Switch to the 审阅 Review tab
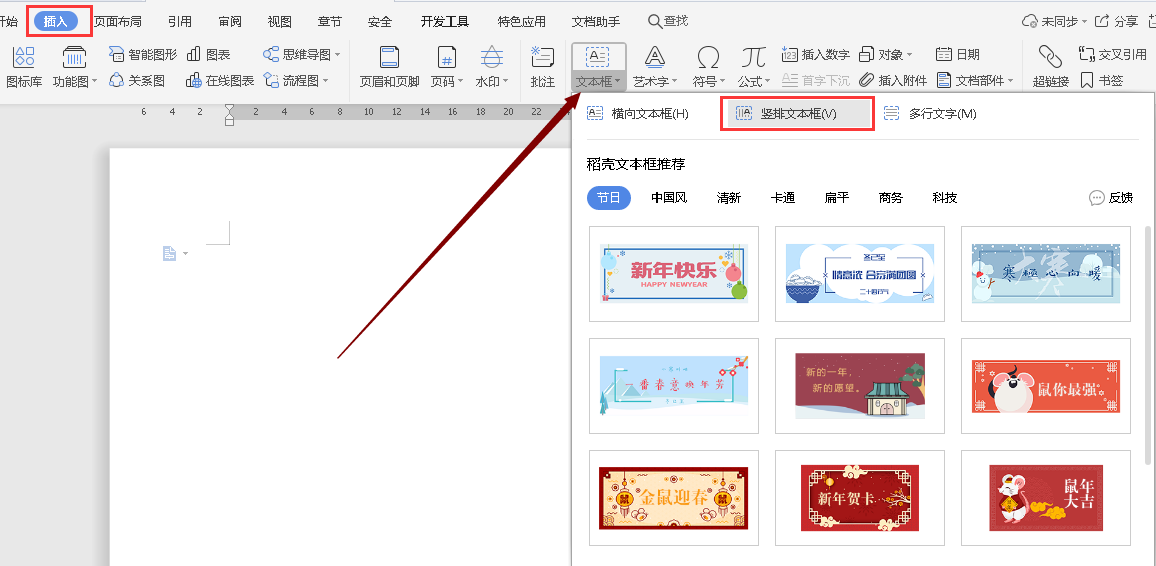The height and width of the screenshot is (566, 1156). (230, 21)
